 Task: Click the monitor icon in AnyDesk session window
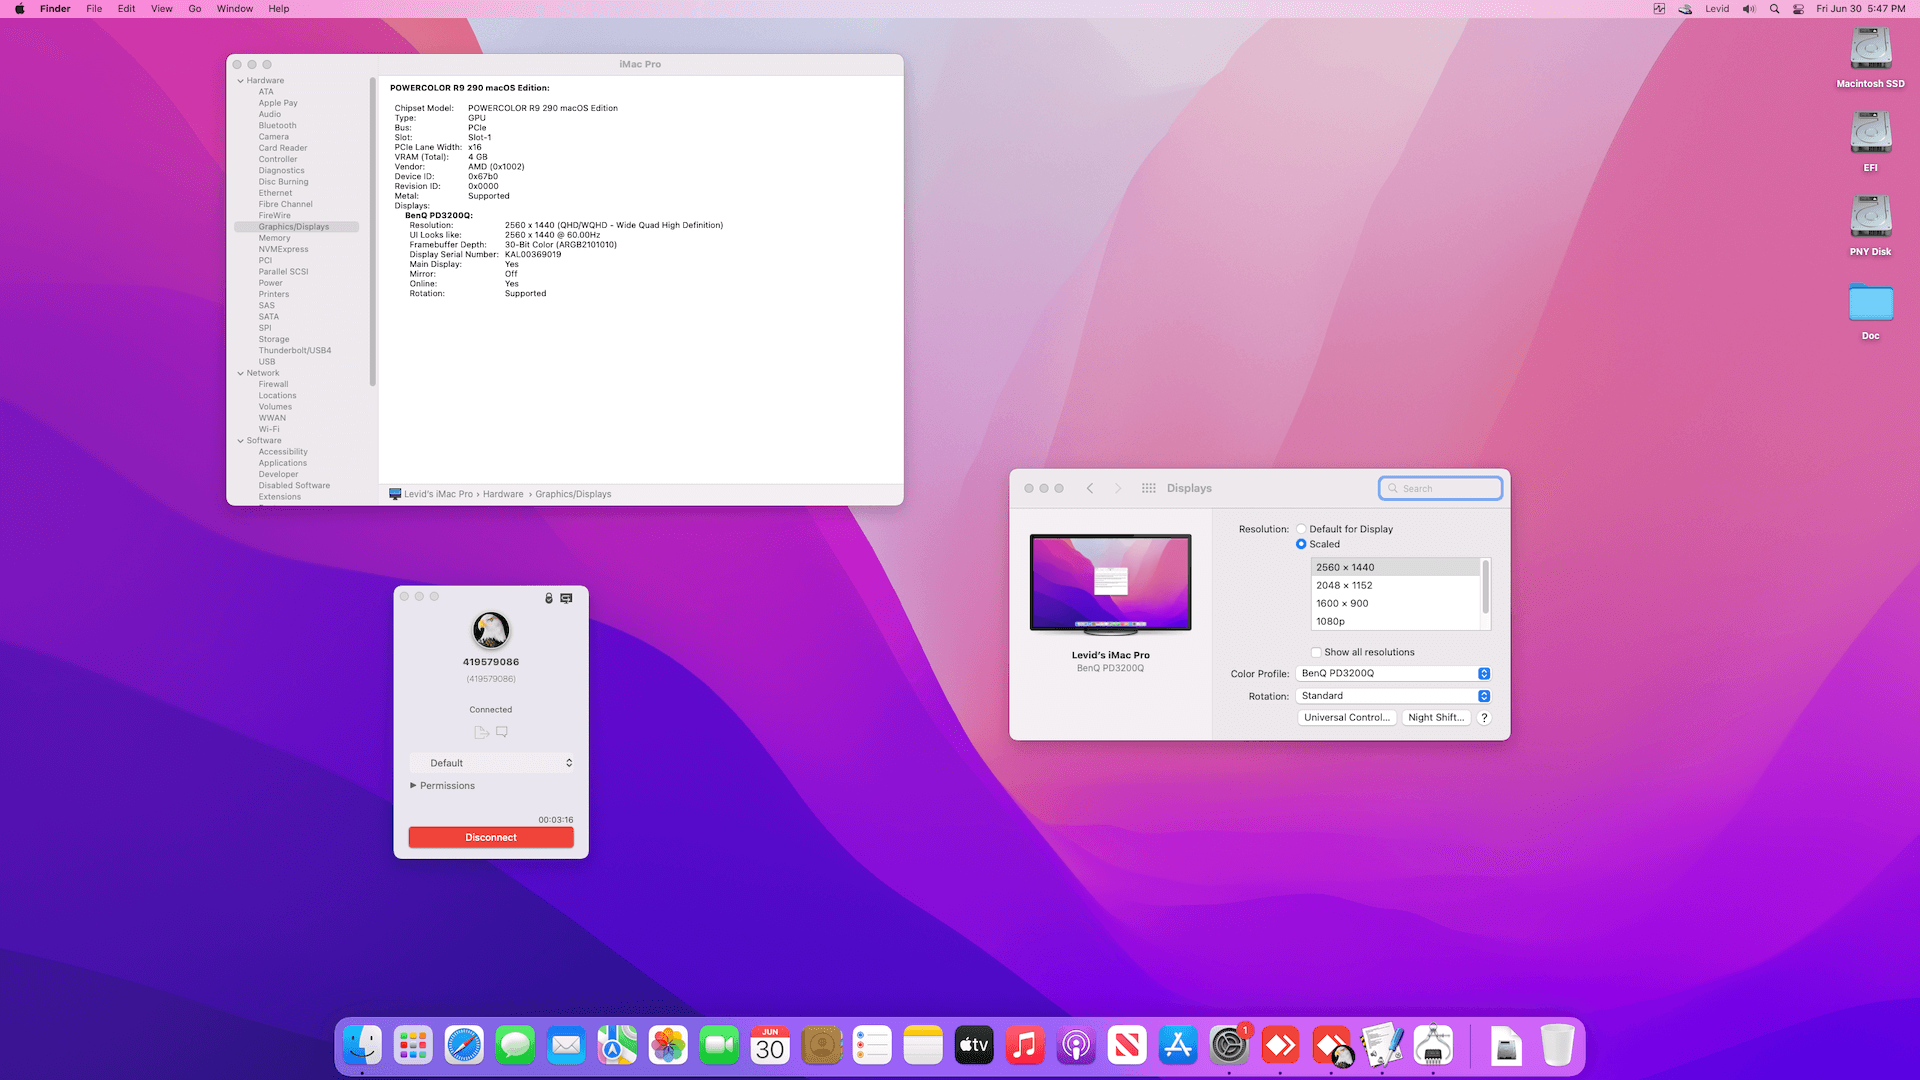pos(566,598)
